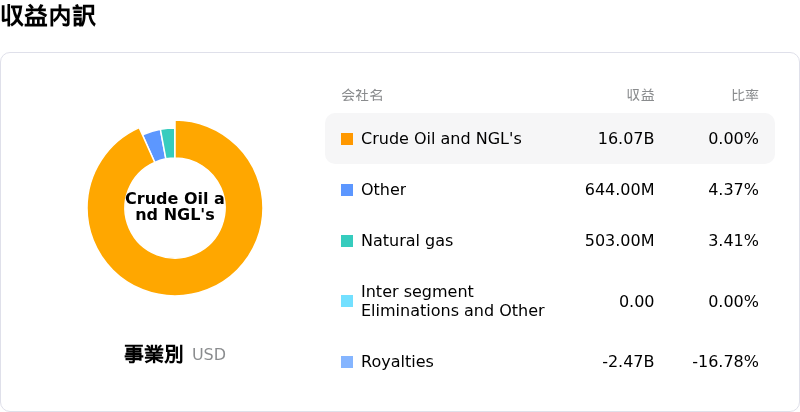Click the small teal donut chart slice
This screenshot has width=800, height=412.
point(168,143)
